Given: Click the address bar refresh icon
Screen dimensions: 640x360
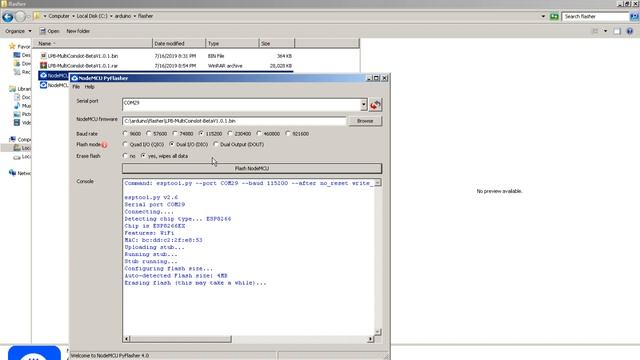Looking at the screenshot, I should point(554,16).
